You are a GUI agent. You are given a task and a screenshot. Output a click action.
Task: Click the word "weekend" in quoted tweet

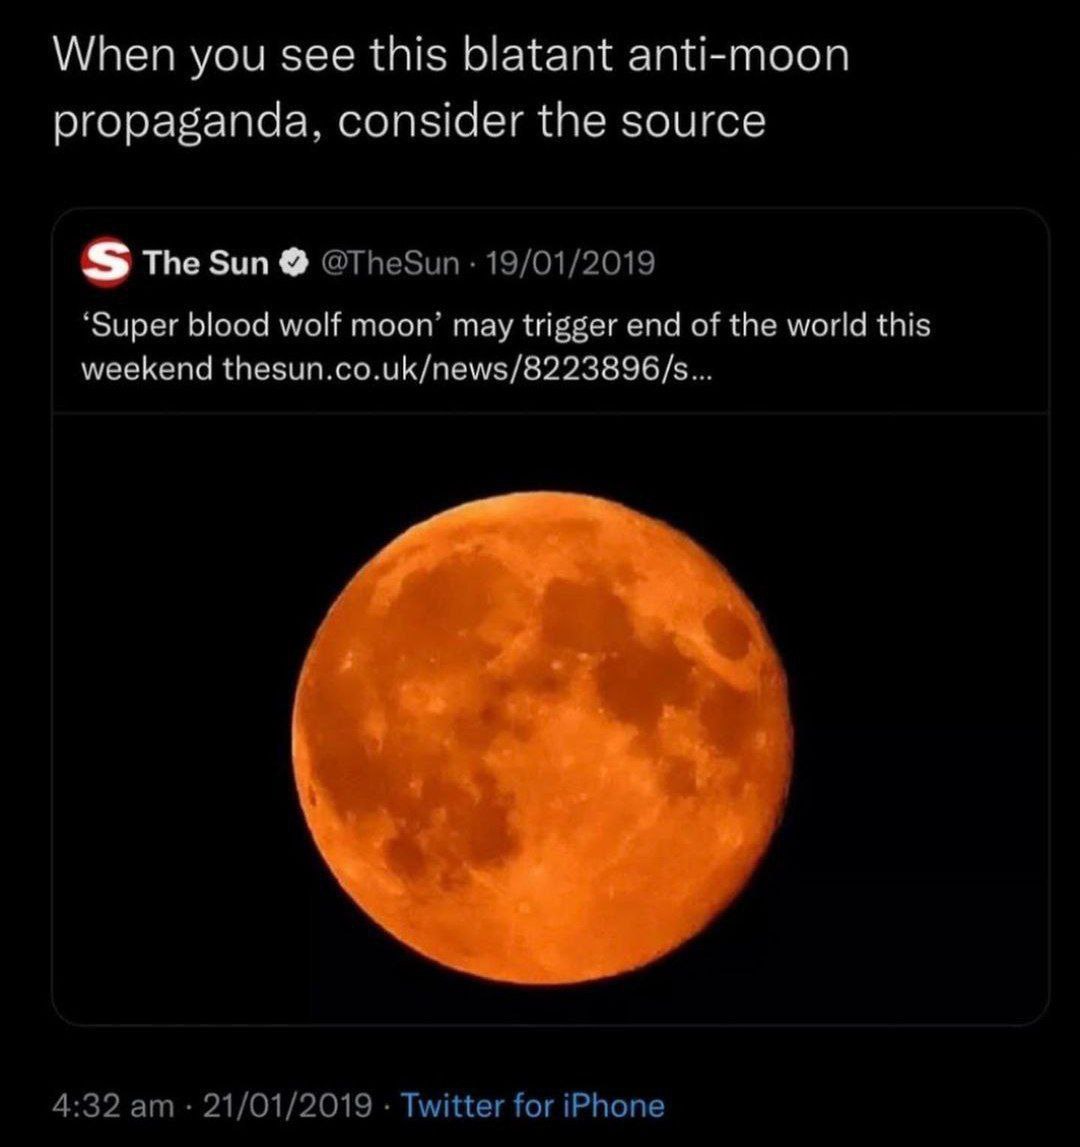coord(145,369)
